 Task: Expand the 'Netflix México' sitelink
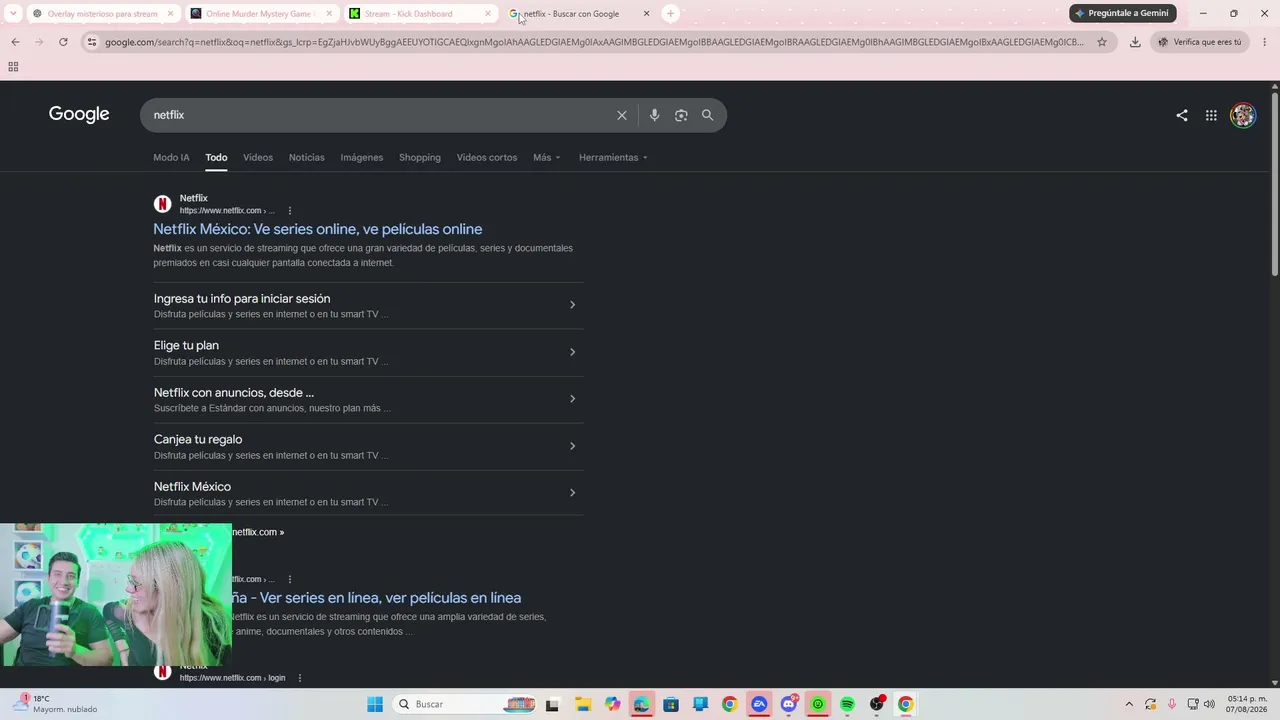[369, 493]
